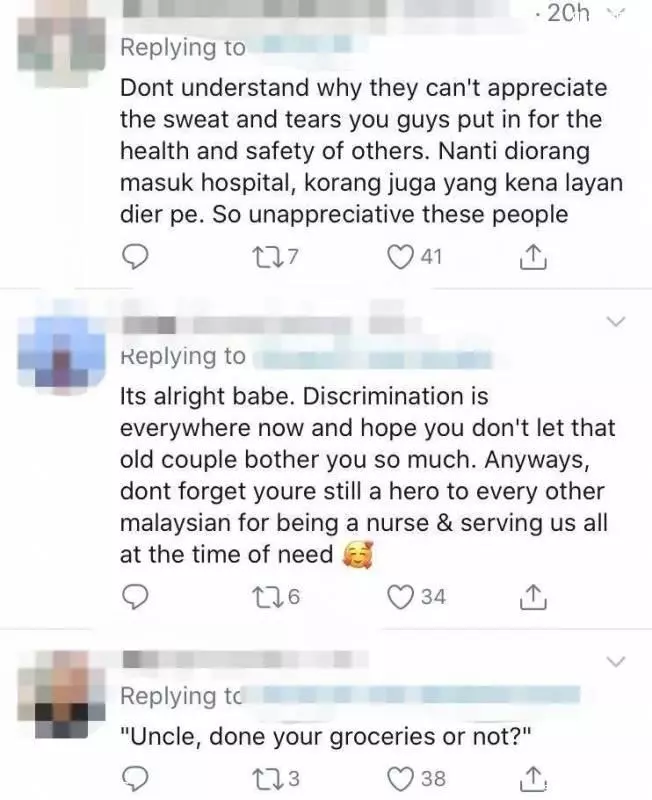
Task: Expand options chevron on 'Its alright babe' tweet
Action: pos(615,321)
